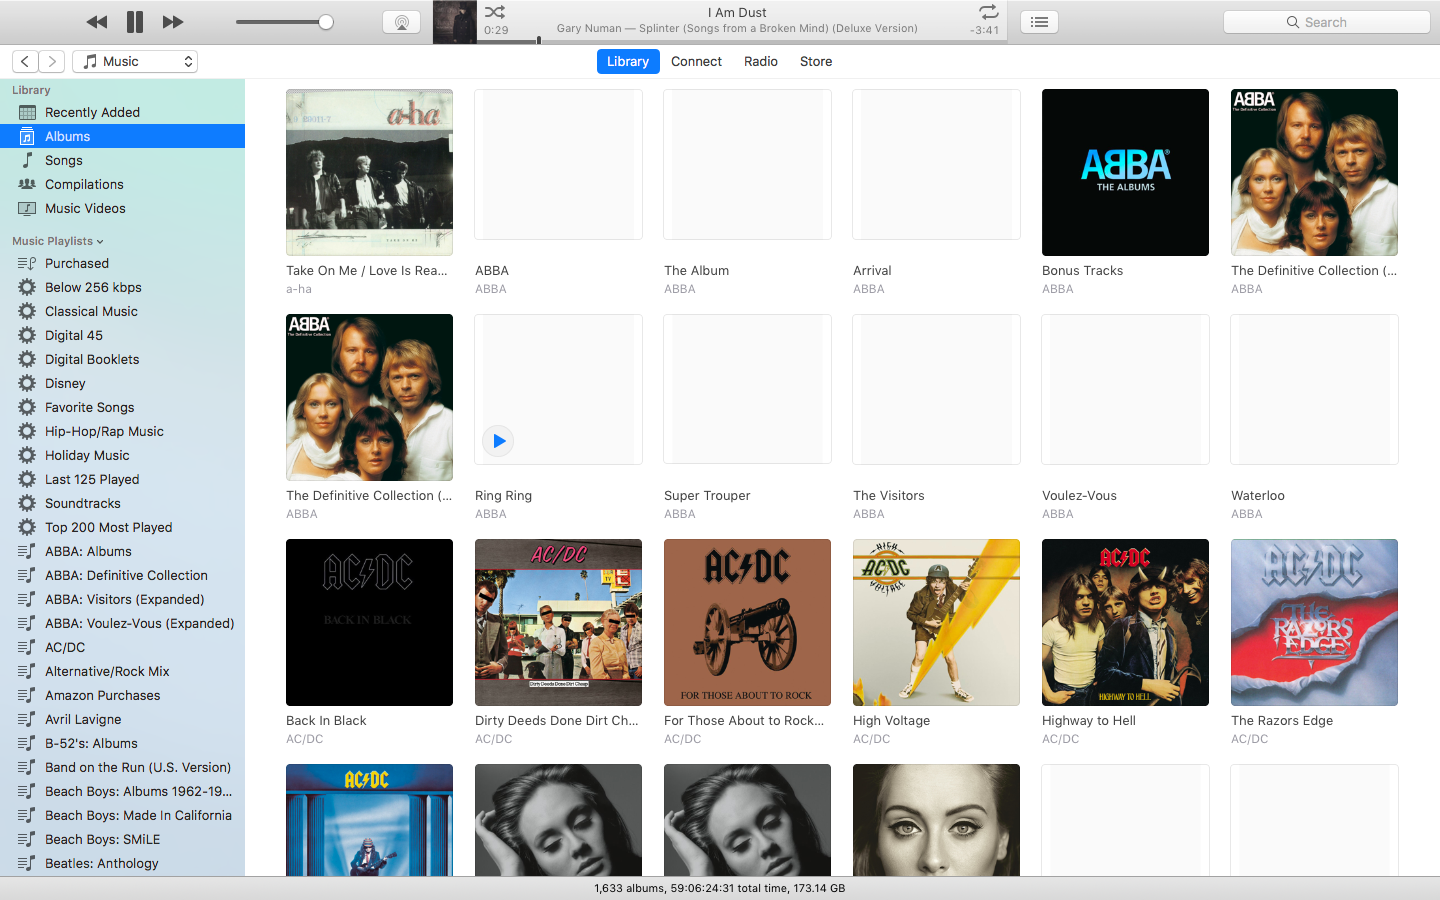The width and height of the screenshot is (1440, 900).
Task: Switch to the Library tab
Action: [x=628, y=62]
